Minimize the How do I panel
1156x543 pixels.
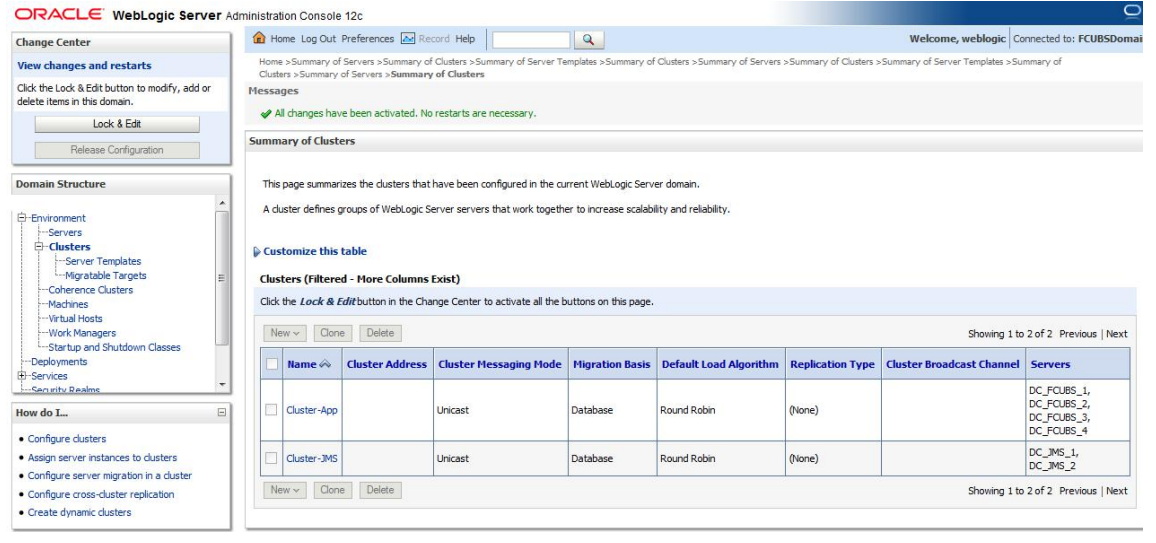coord(221,413)
